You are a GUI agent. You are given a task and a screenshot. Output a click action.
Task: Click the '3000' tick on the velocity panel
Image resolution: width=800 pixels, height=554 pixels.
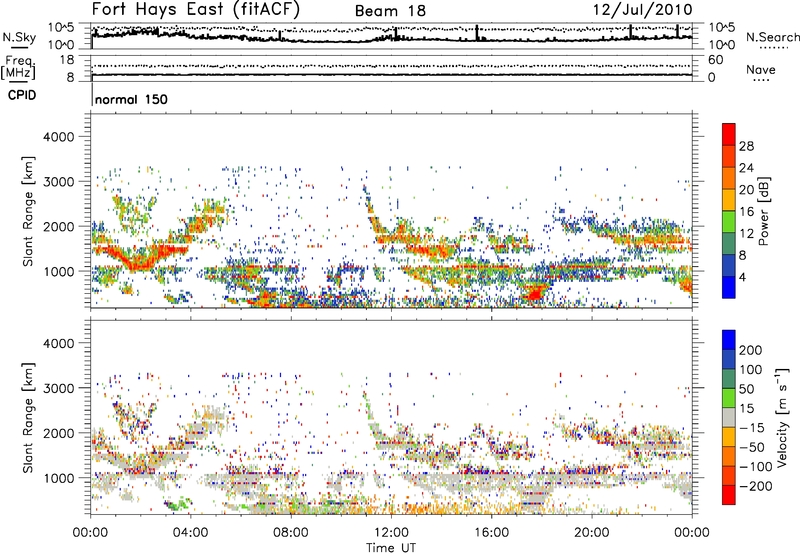[x=59, y=388]
